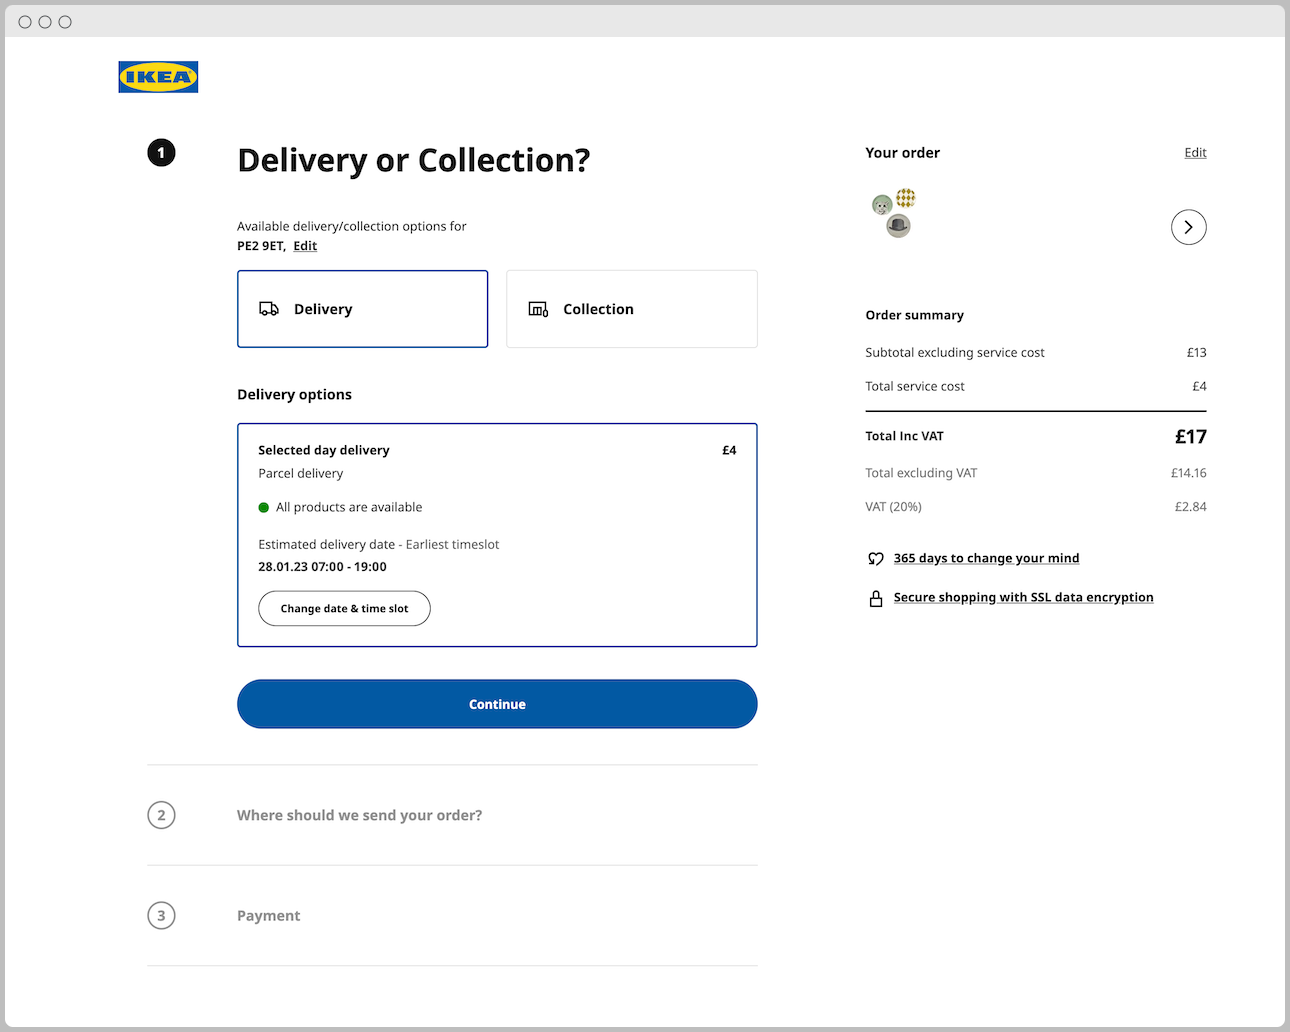Click the step 1 numbered circle
This screenshot has height=1032, width=1290.
click(x=161, y=152)
